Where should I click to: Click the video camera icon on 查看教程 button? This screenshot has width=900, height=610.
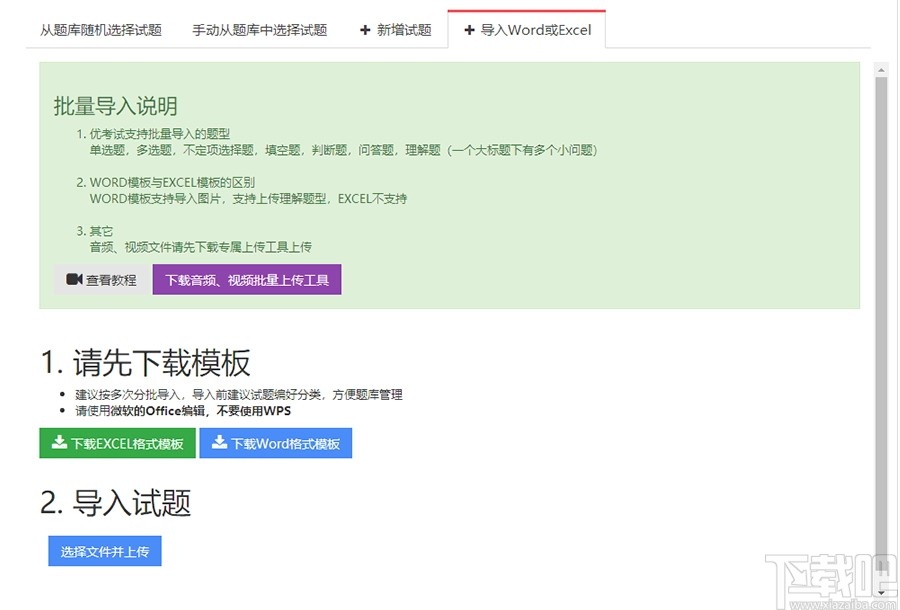coord(72,280)
